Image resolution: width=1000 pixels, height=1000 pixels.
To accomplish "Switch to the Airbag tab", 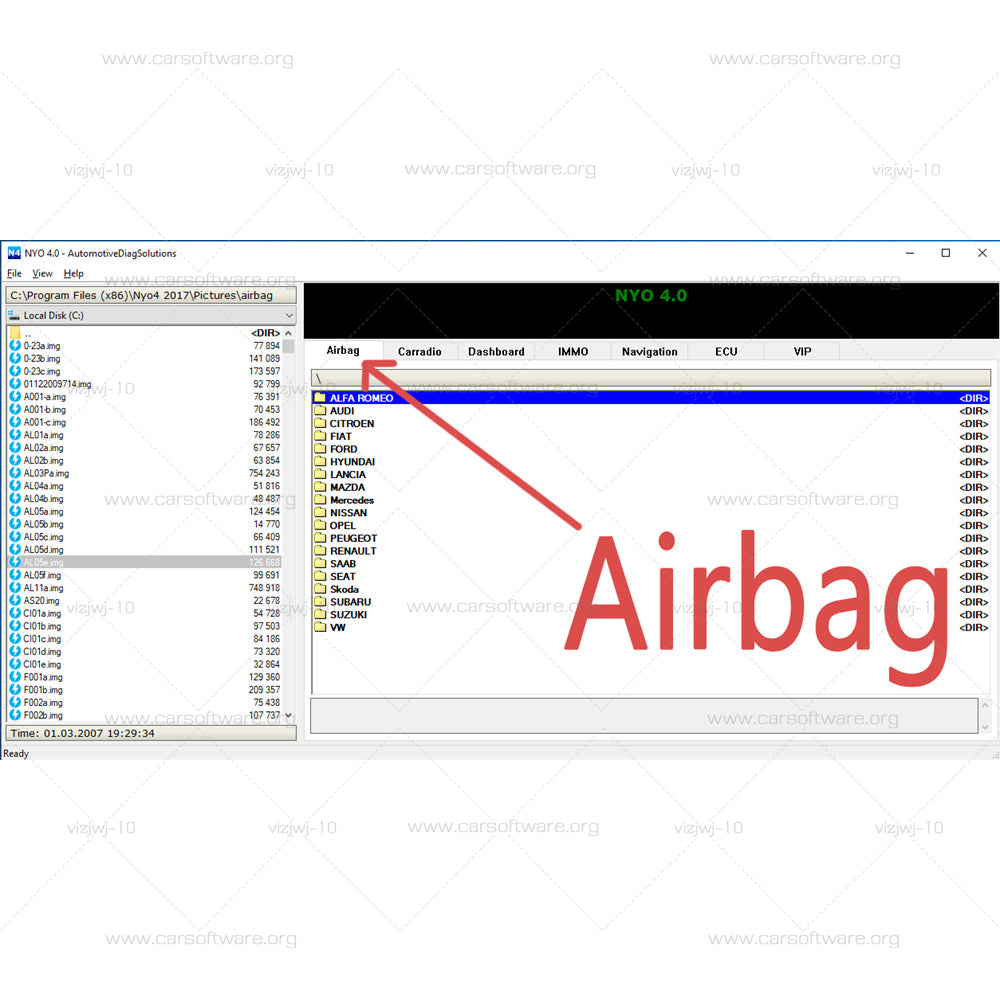I will [343, 350].
